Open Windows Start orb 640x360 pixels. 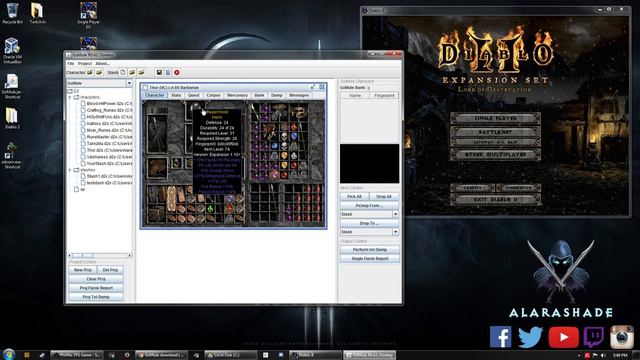click(9, 354)
